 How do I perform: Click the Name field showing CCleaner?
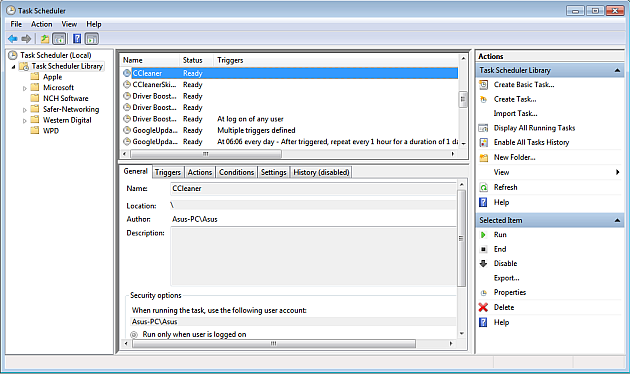click(x=313, y=188)
